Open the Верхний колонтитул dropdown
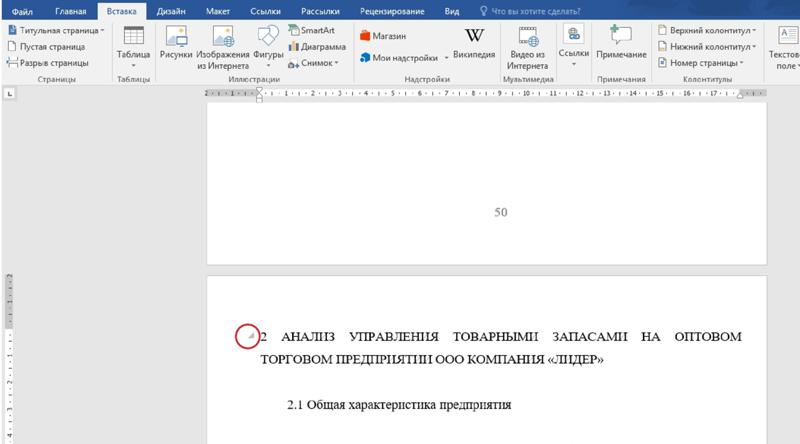Image resolution: width=800 pixels, height=444 pixels. pos(707,30)
